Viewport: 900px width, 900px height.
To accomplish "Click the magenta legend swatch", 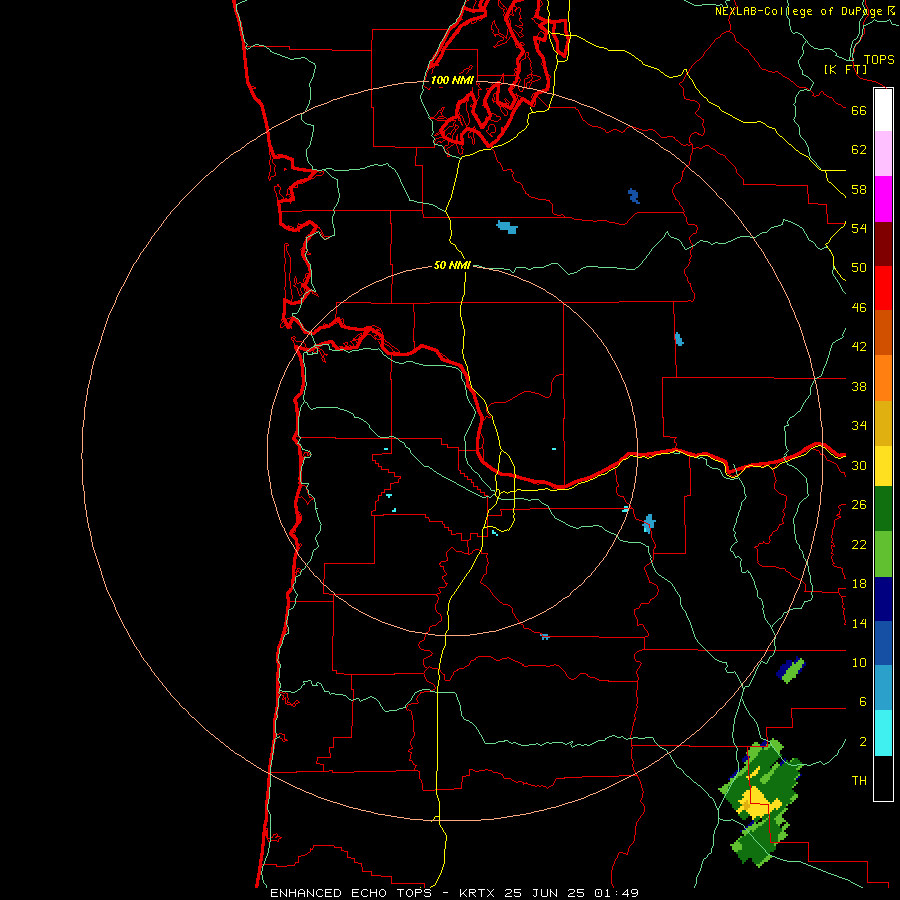I will tap(883, 199).
